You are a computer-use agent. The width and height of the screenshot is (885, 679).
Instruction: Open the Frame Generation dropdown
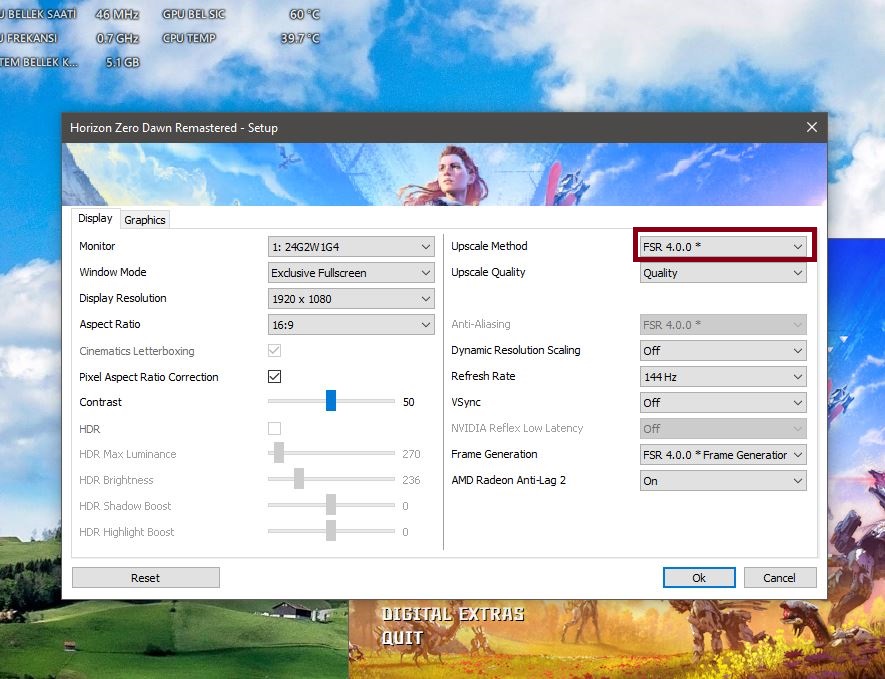coord(723,454)
